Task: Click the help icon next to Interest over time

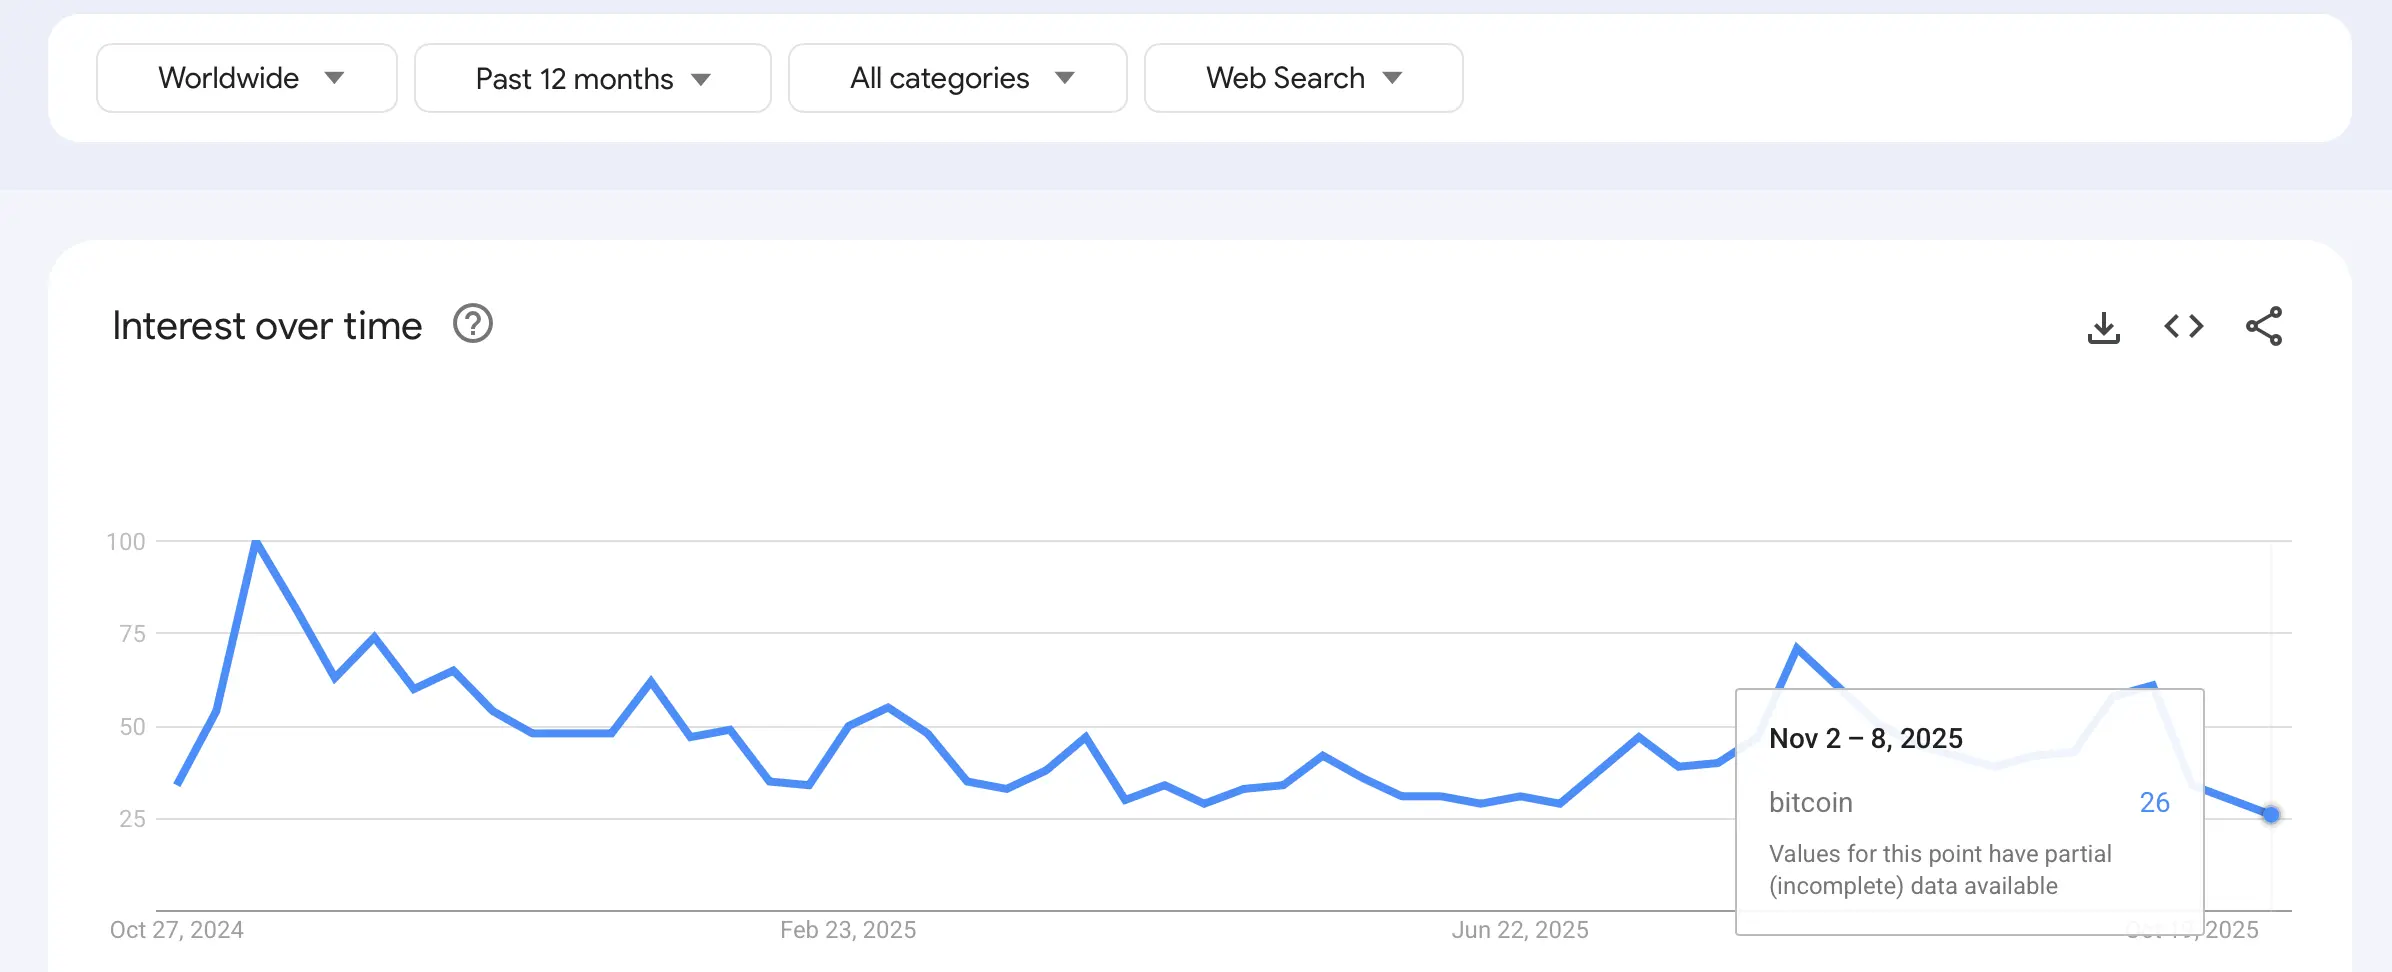Action: (474, 323)
